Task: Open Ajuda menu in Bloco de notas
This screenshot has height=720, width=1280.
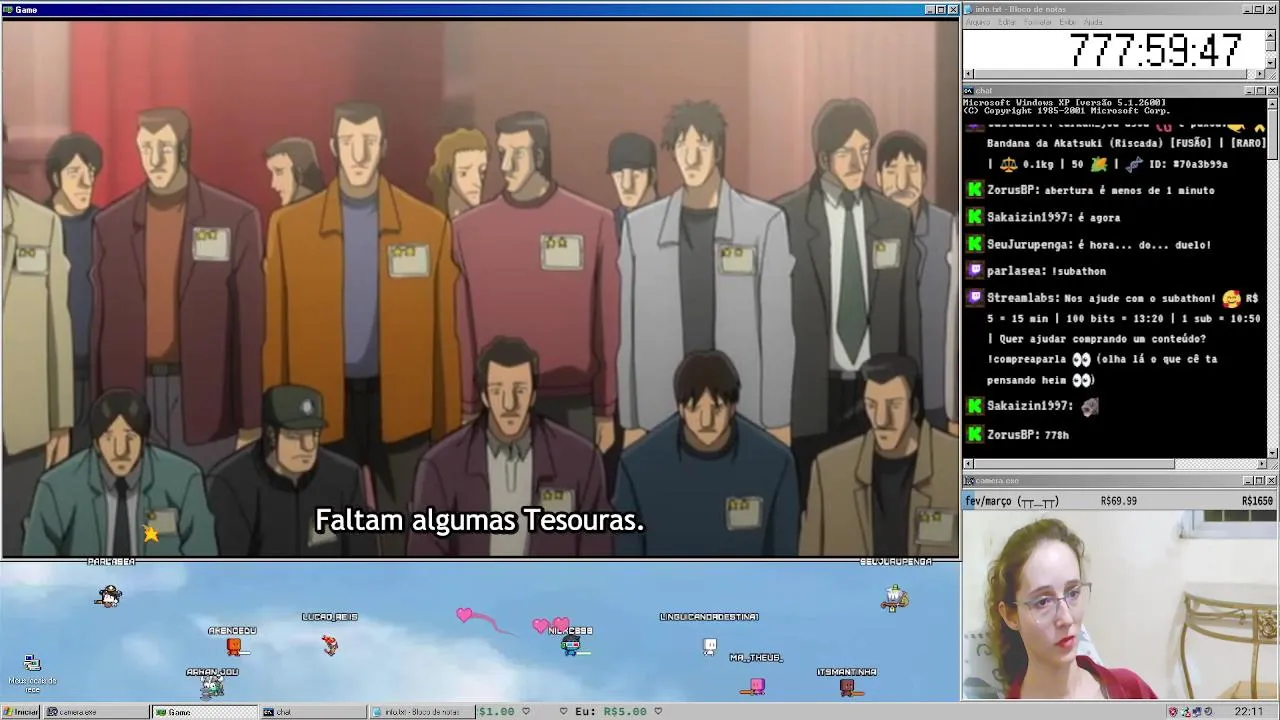Action: coord(1093,22)
